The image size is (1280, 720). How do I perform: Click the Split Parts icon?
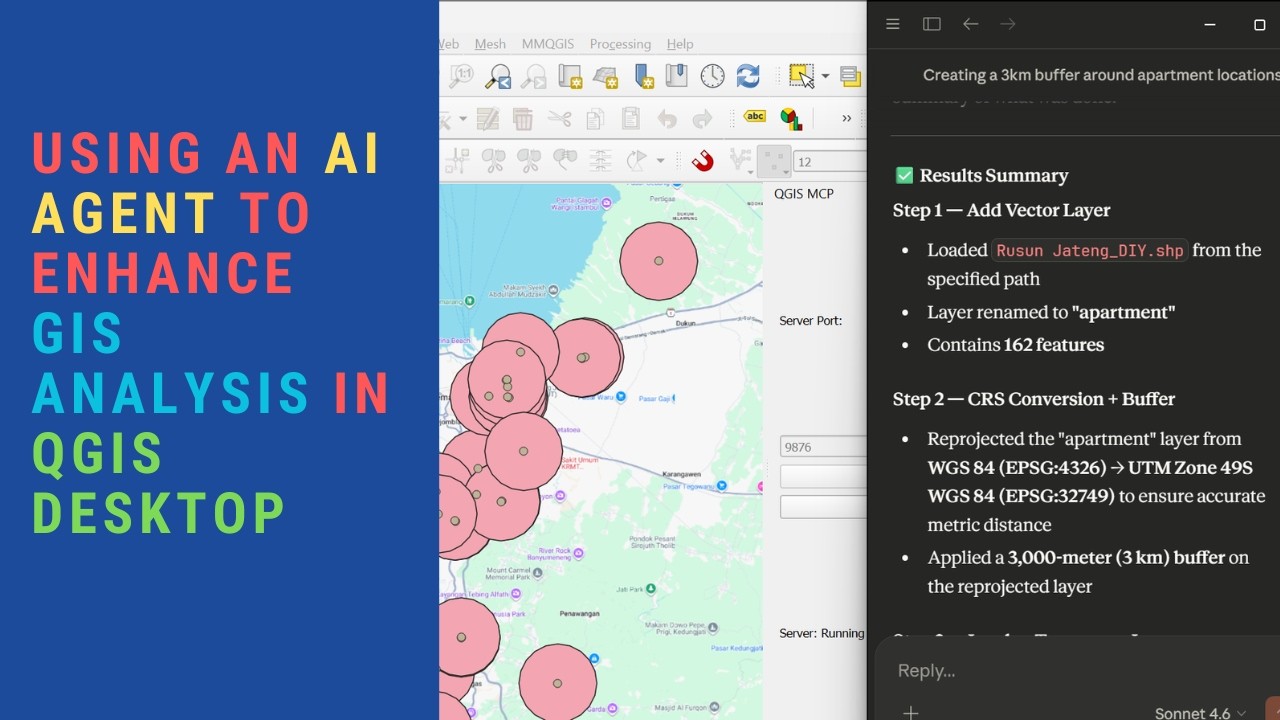coord(529,160)
